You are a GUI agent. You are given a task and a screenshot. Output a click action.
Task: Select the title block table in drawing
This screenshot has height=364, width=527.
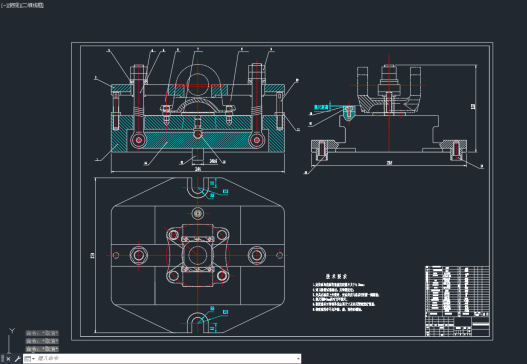pyautogui.click(x=457, y=301)
